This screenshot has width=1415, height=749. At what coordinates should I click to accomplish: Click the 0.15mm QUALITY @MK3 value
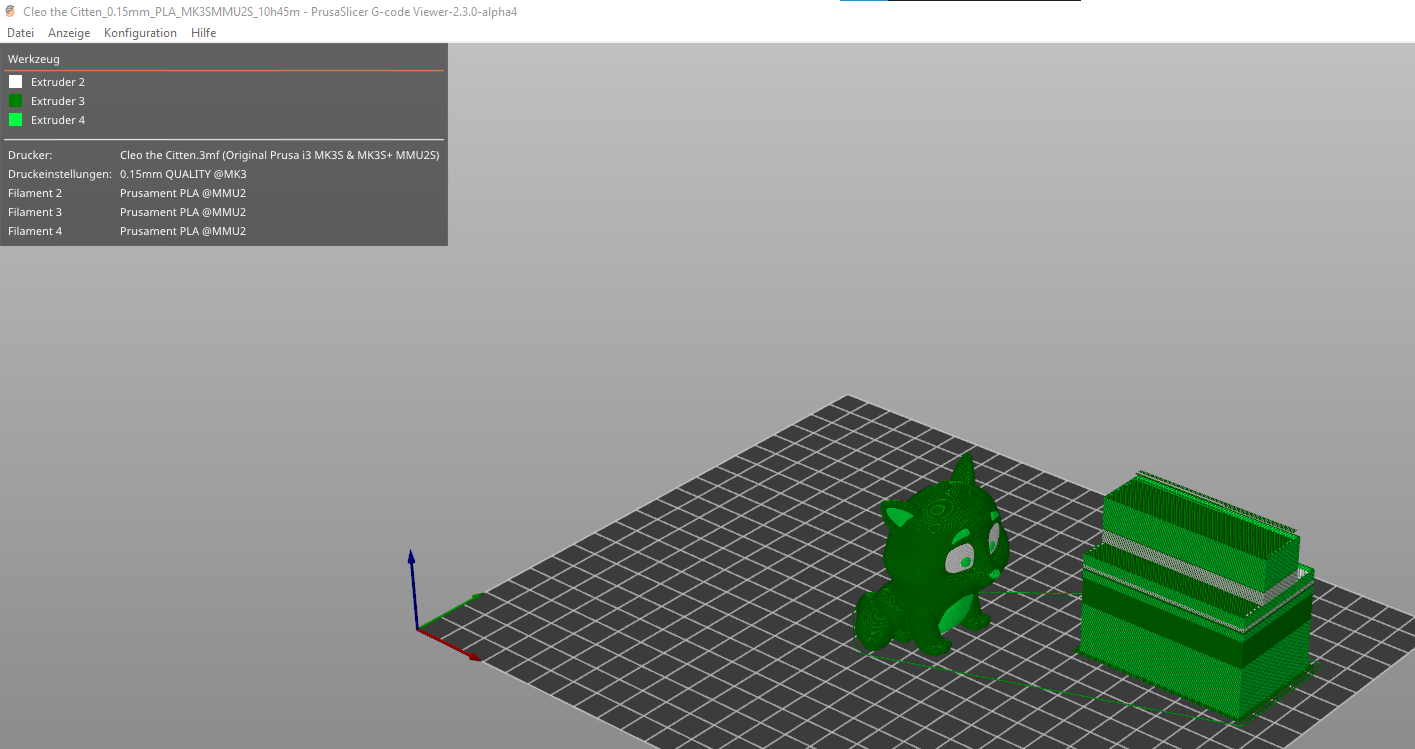(x=183, y=174)
